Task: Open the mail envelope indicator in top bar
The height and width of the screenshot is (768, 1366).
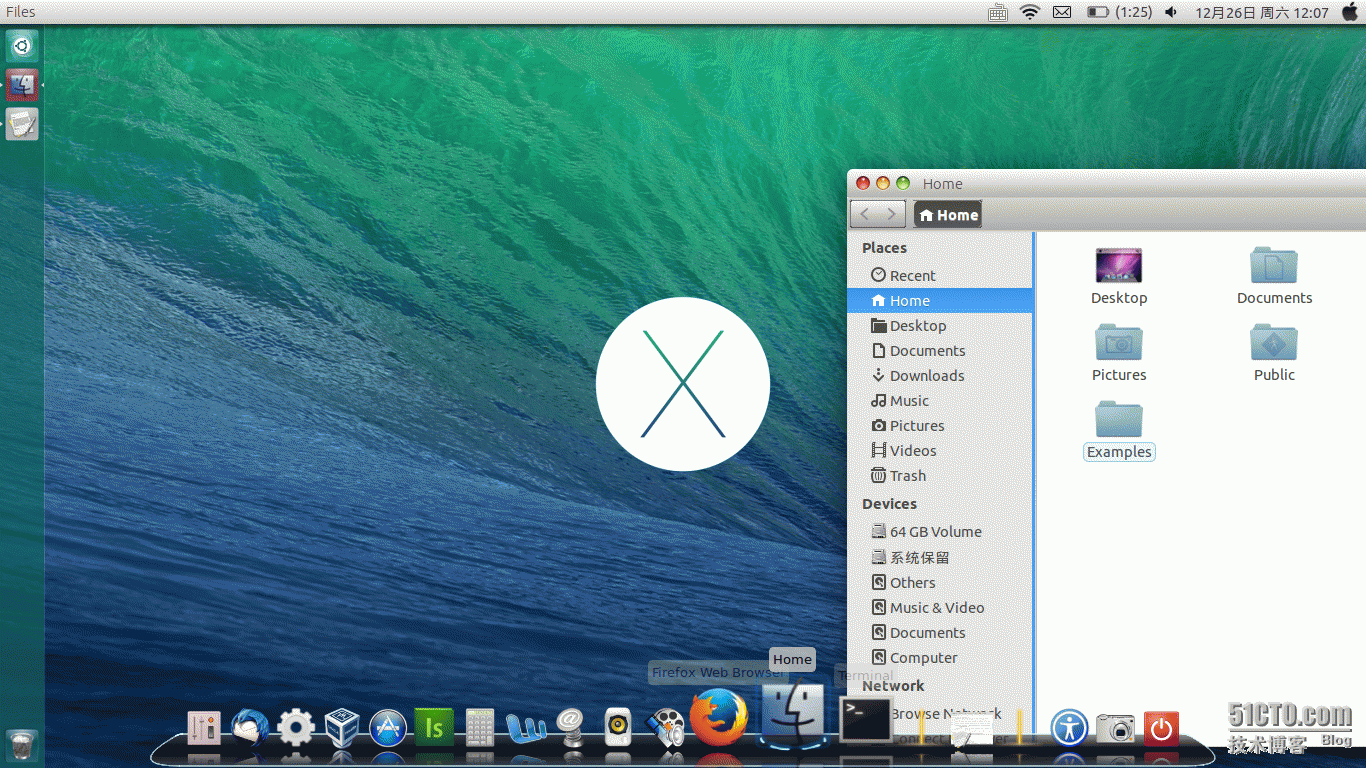Action: tap(1062, 12)
